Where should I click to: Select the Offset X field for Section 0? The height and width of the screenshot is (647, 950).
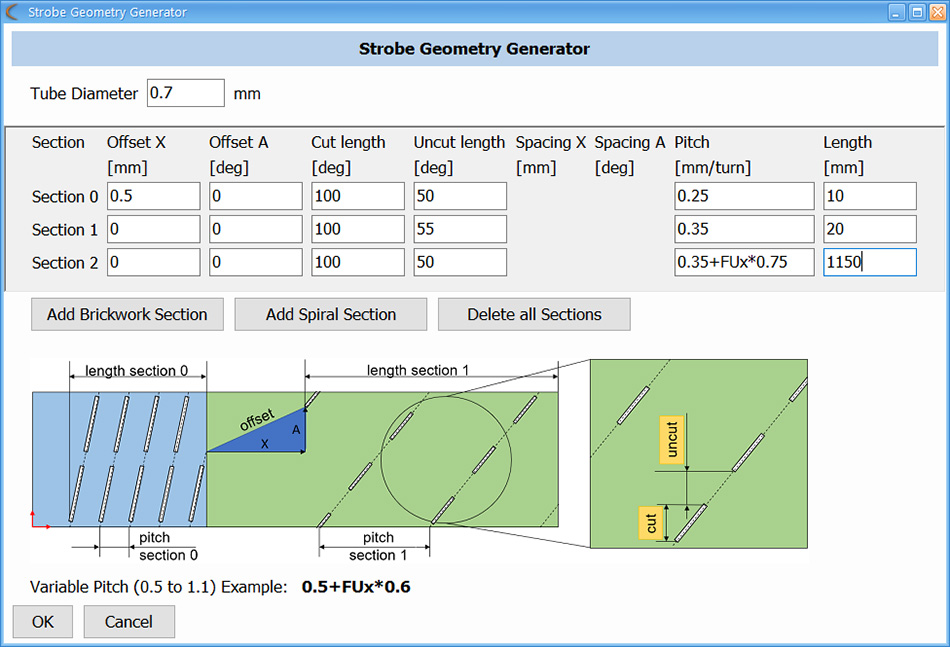coord(153,196)
